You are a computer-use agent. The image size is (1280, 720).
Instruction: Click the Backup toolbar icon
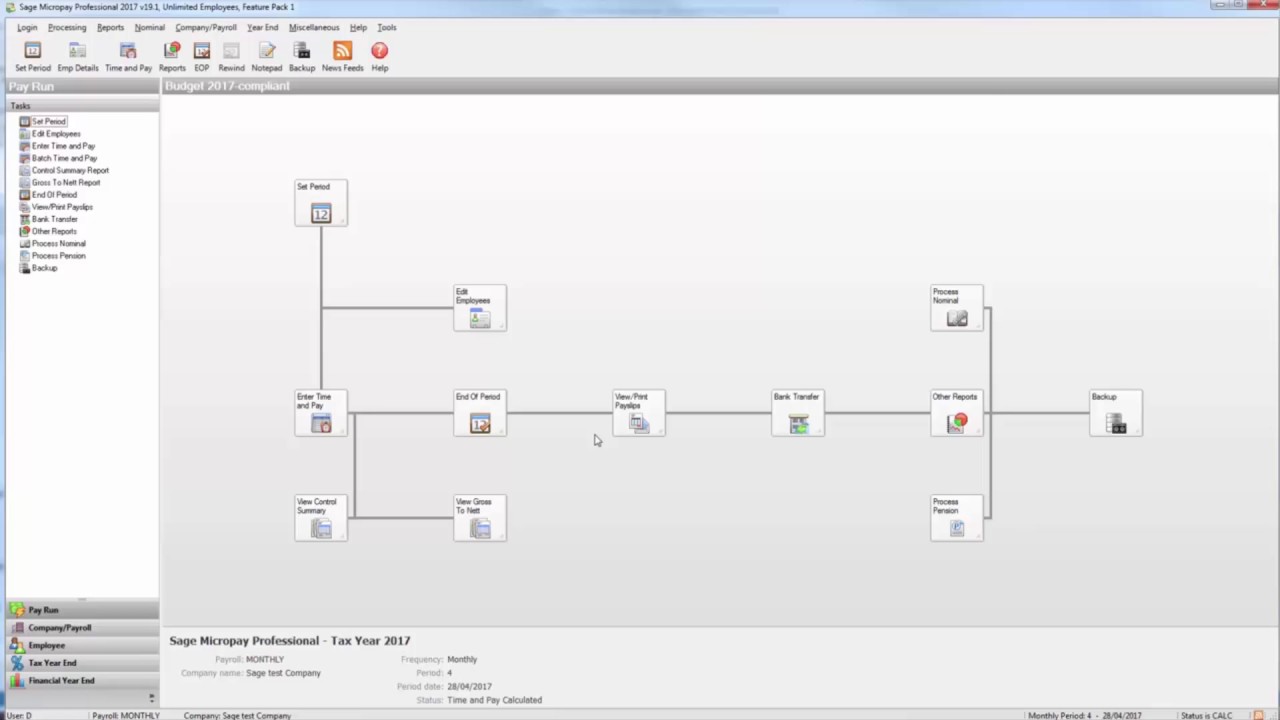(302, 57)
